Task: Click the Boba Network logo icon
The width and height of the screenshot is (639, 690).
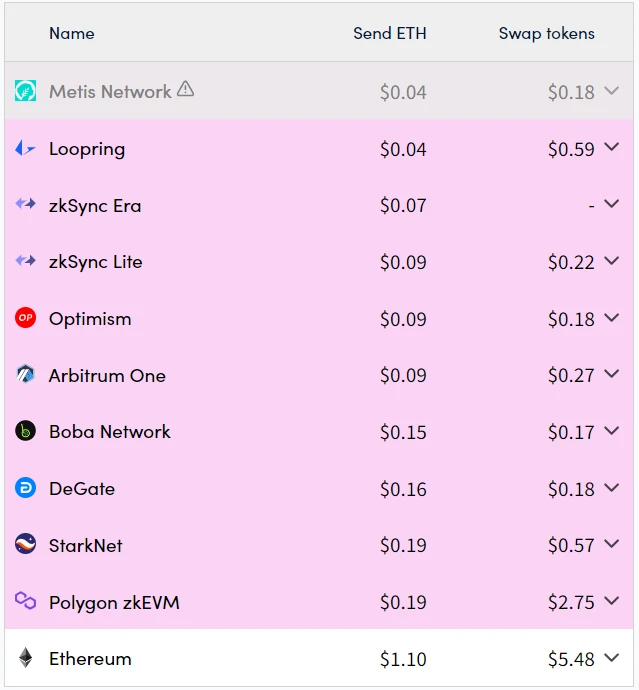Action: tap(25, 431)
